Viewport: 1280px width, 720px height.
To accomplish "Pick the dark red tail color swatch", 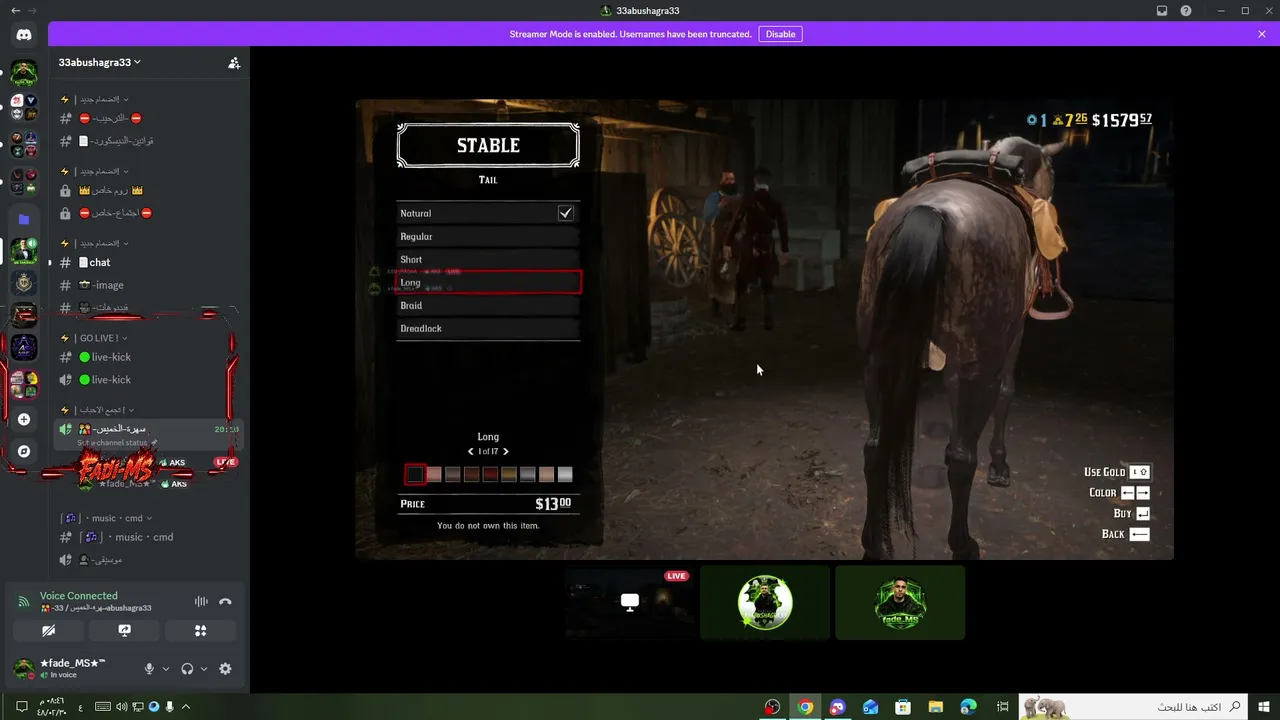I will (x=490, y=474).
